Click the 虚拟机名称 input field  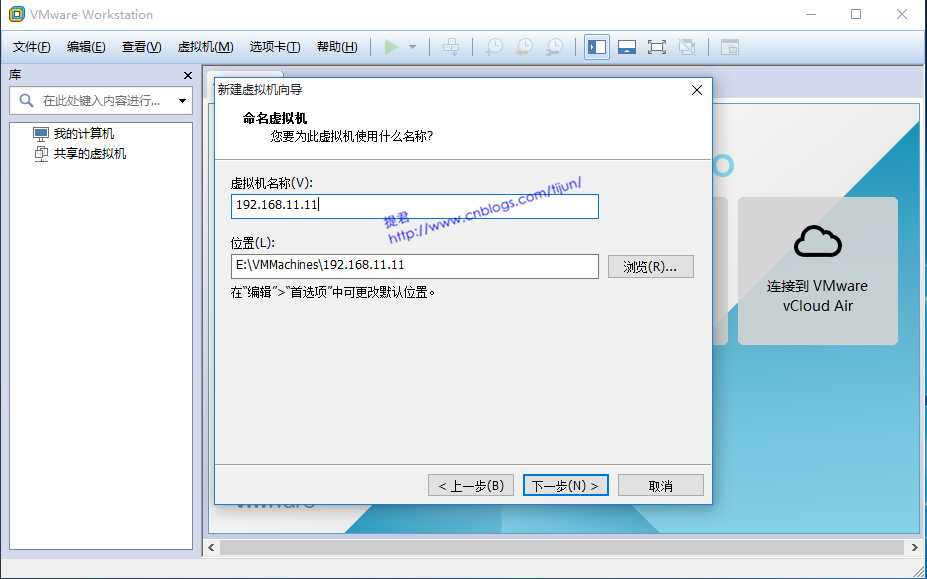[x=414, y=206]
